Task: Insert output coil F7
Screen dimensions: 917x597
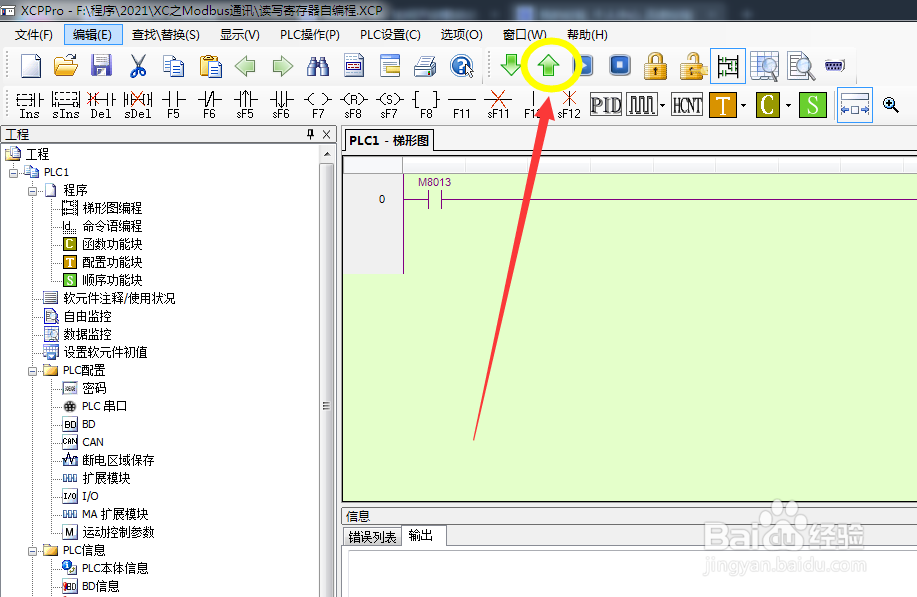Action: [x=318, y=105]
